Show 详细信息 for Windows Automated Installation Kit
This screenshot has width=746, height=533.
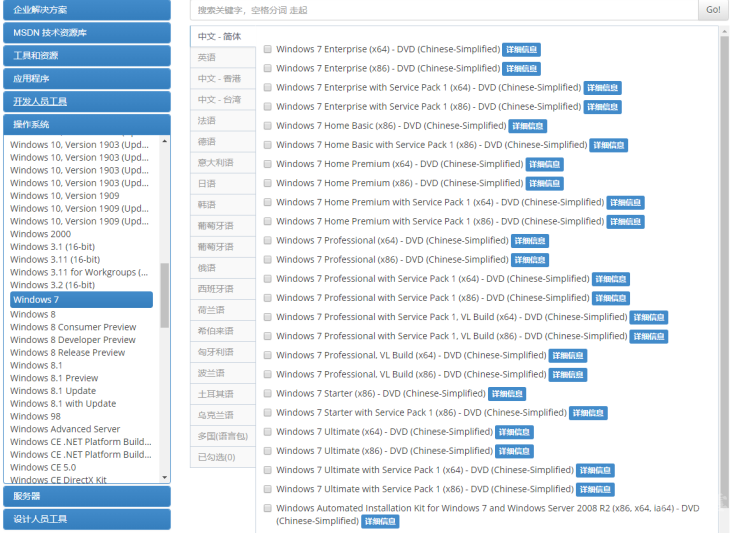380,521
